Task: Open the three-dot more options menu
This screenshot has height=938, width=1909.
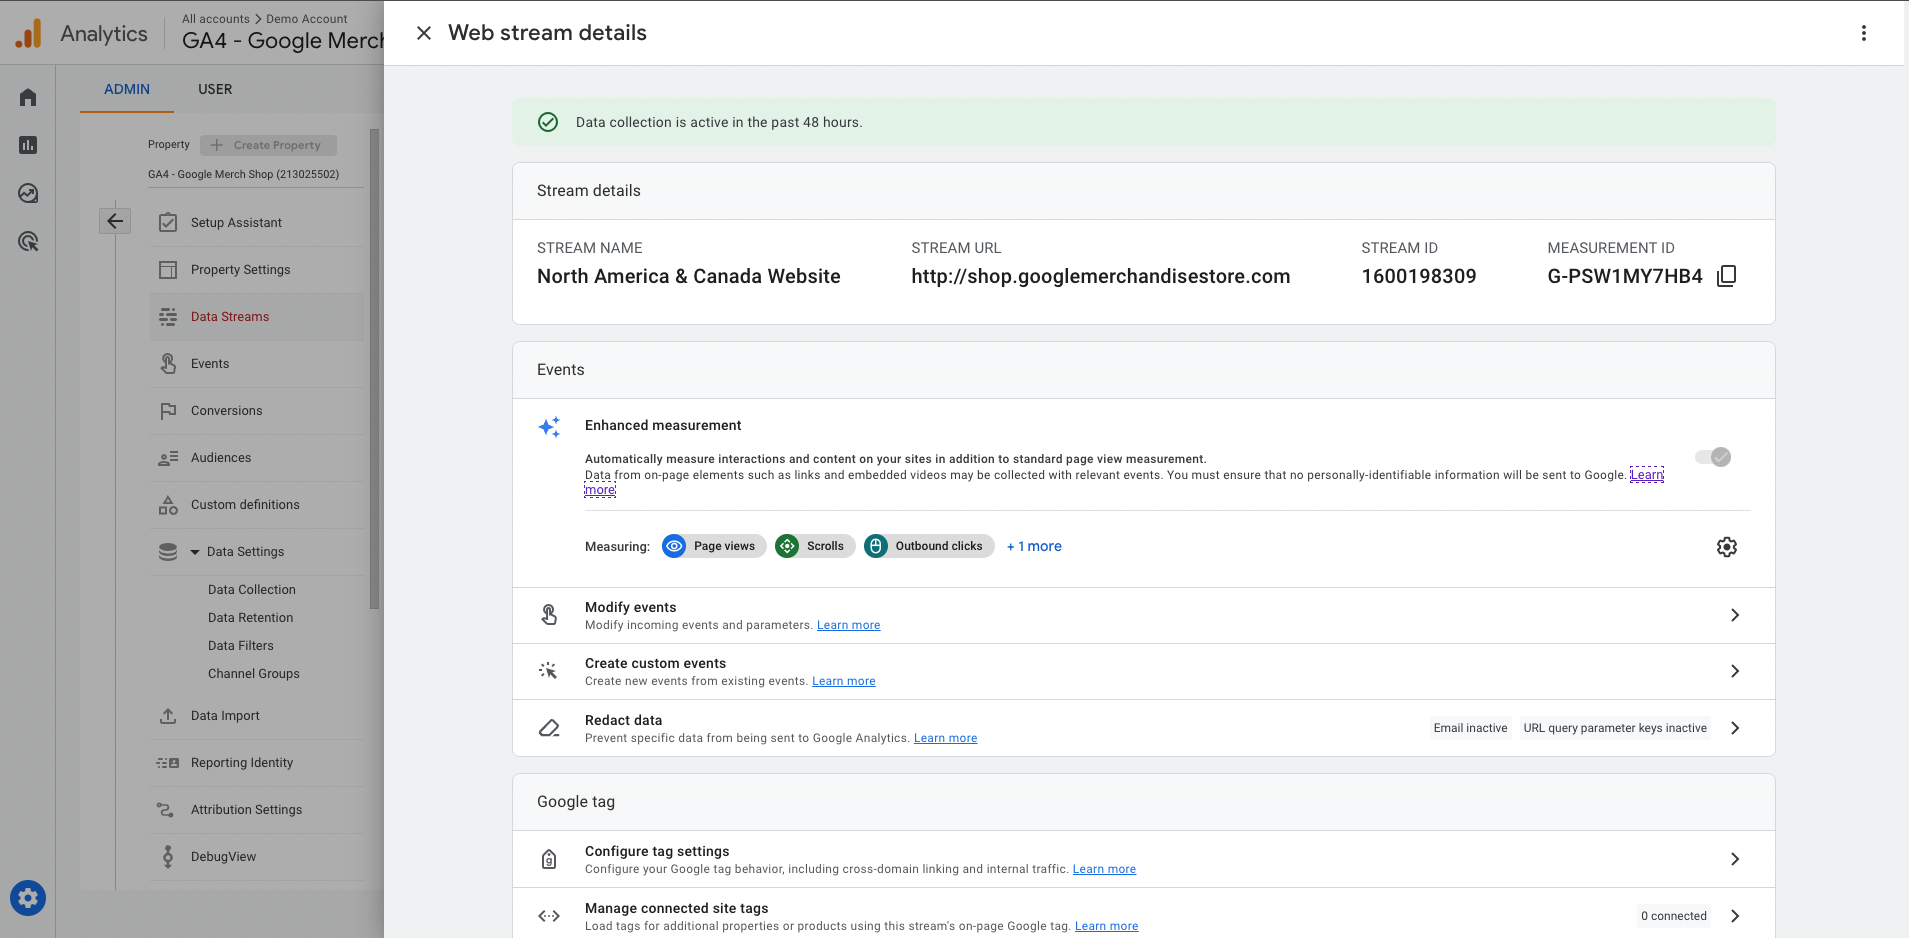Action: coord(1863,33)
